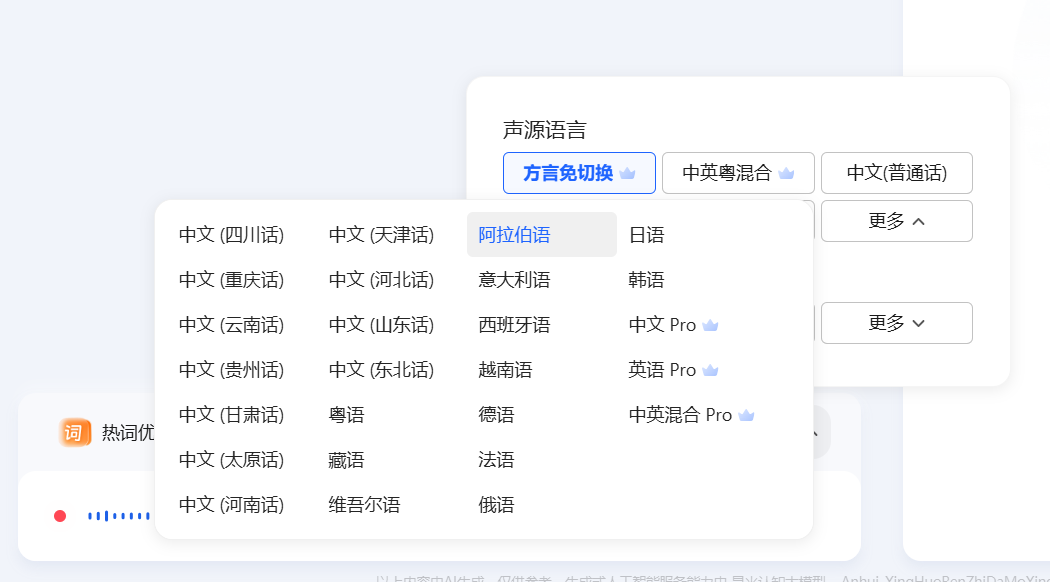The height and width of the screenshot is (582, 1050).
Task: Select 方言免切换 language option
Action: pyautogui.click(x=578, y=173)
